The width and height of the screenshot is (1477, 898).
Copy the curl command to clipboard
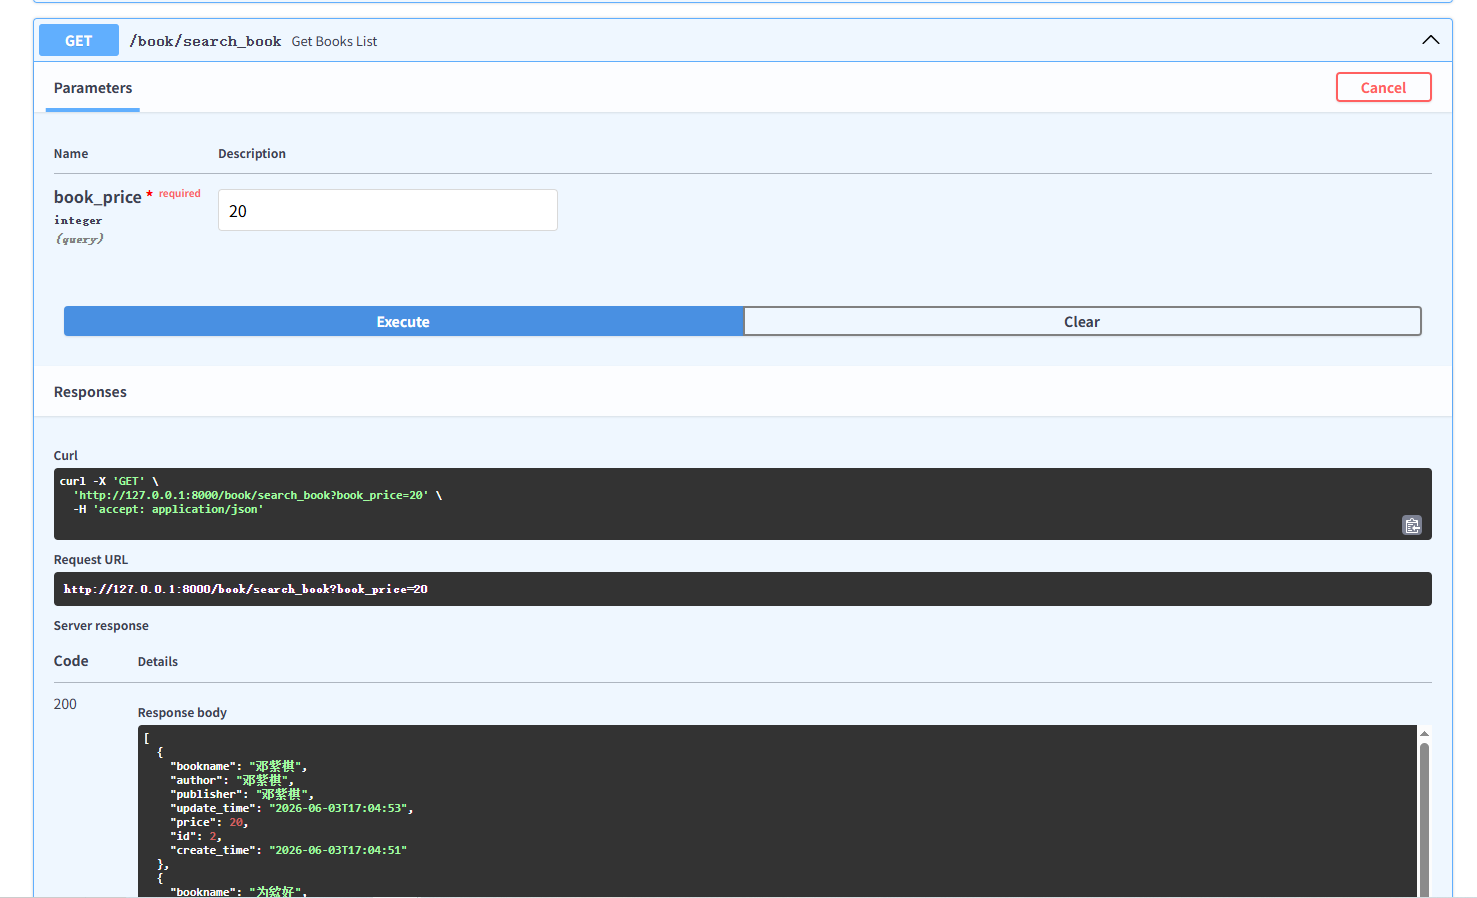[1411, 525]
